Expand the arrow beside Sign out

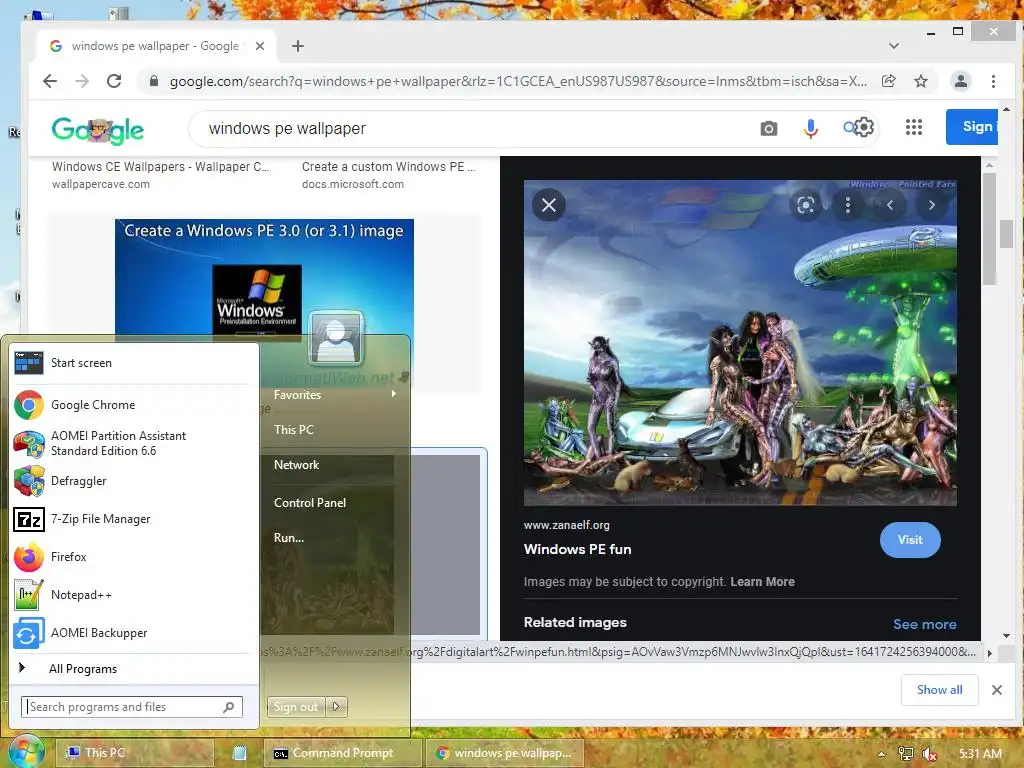336,707
